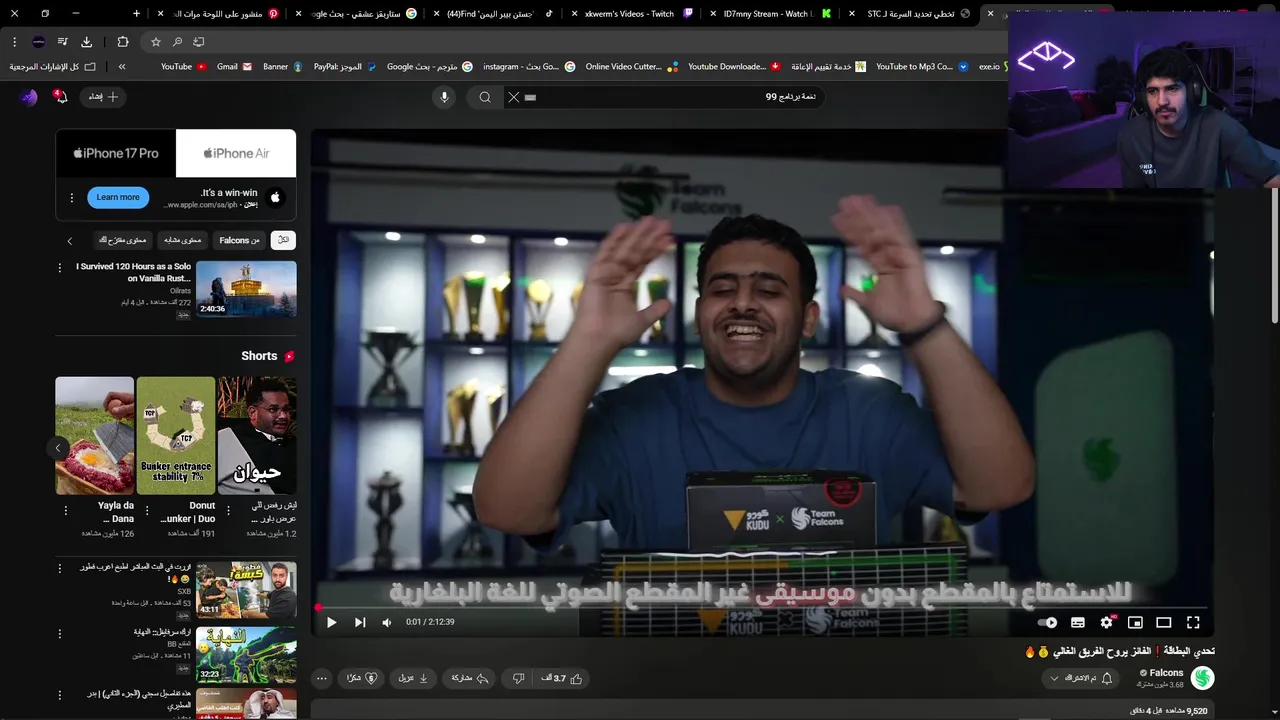
Task: Open the media control icon in Chrome toolbar
Action: [62, 42]
